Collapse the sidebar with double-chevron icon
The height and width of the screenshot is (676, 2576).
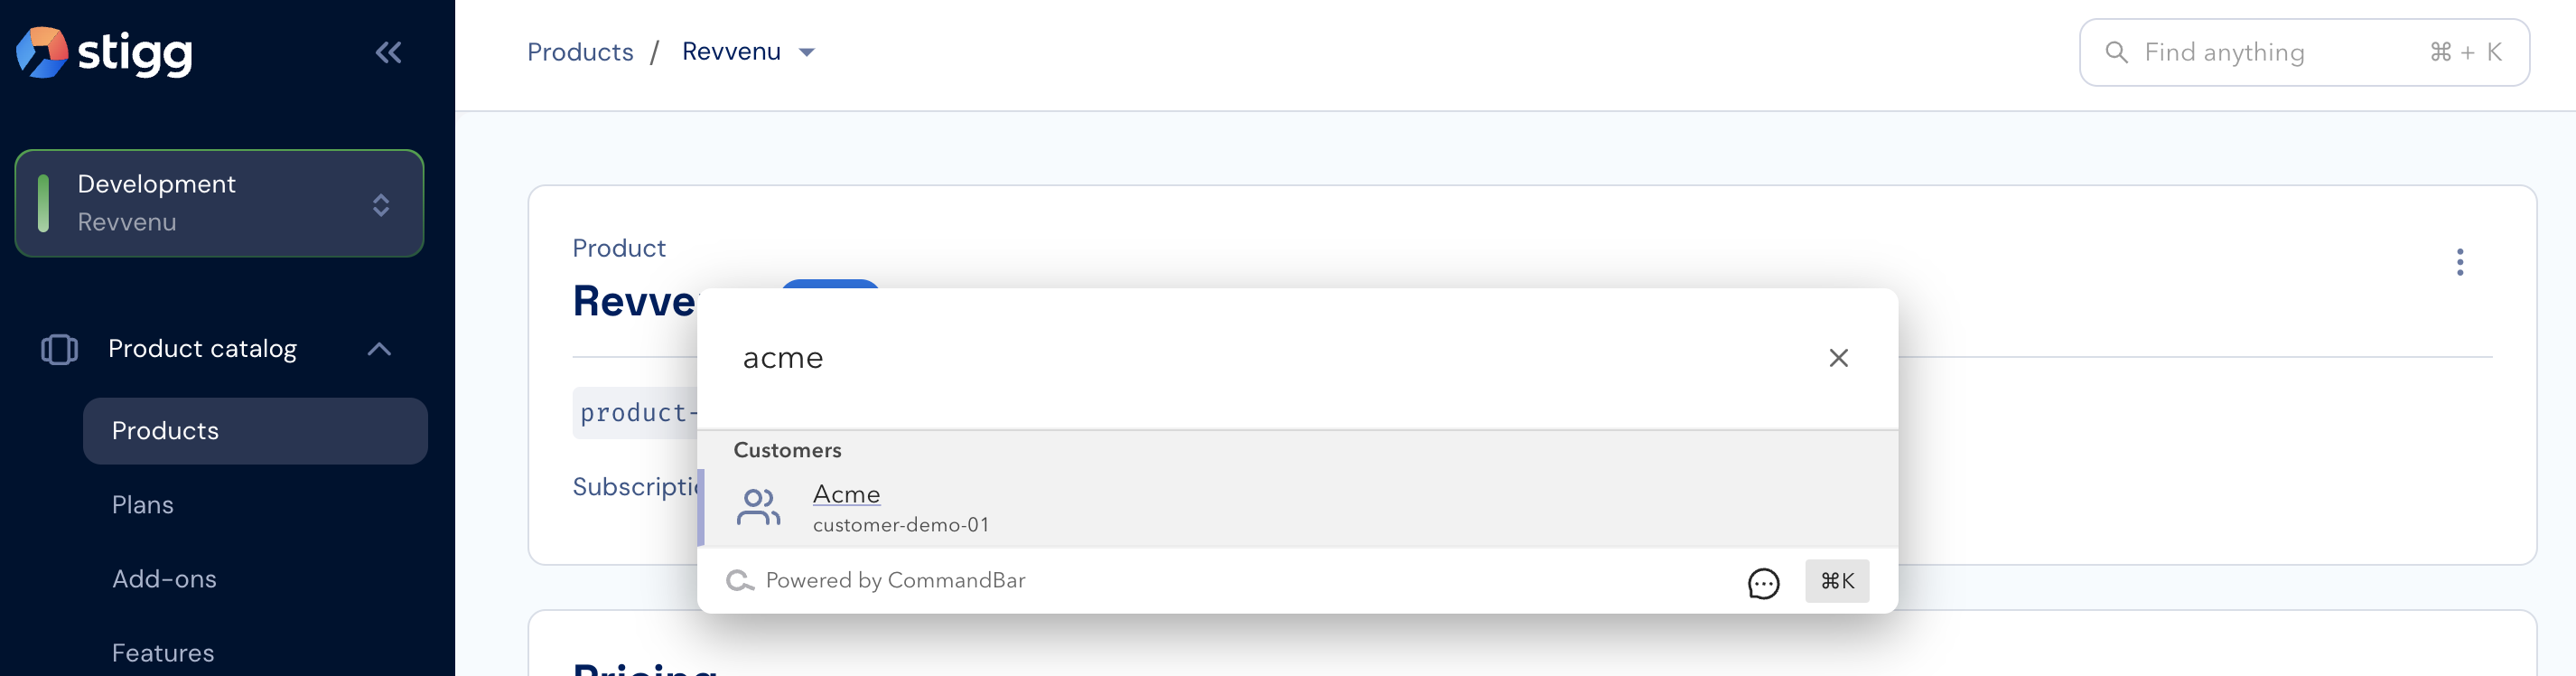tap(388, 52)
